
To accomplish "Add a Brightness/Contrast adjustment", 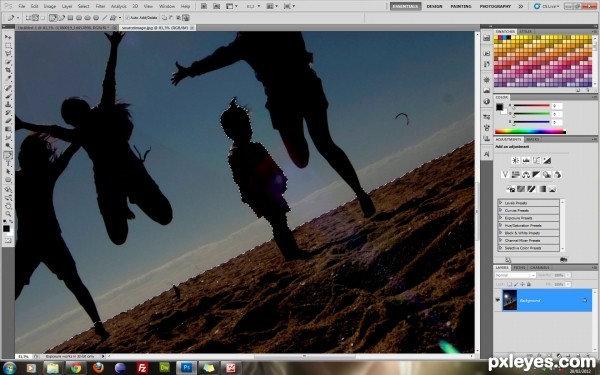I will click(x=515, y=160).
